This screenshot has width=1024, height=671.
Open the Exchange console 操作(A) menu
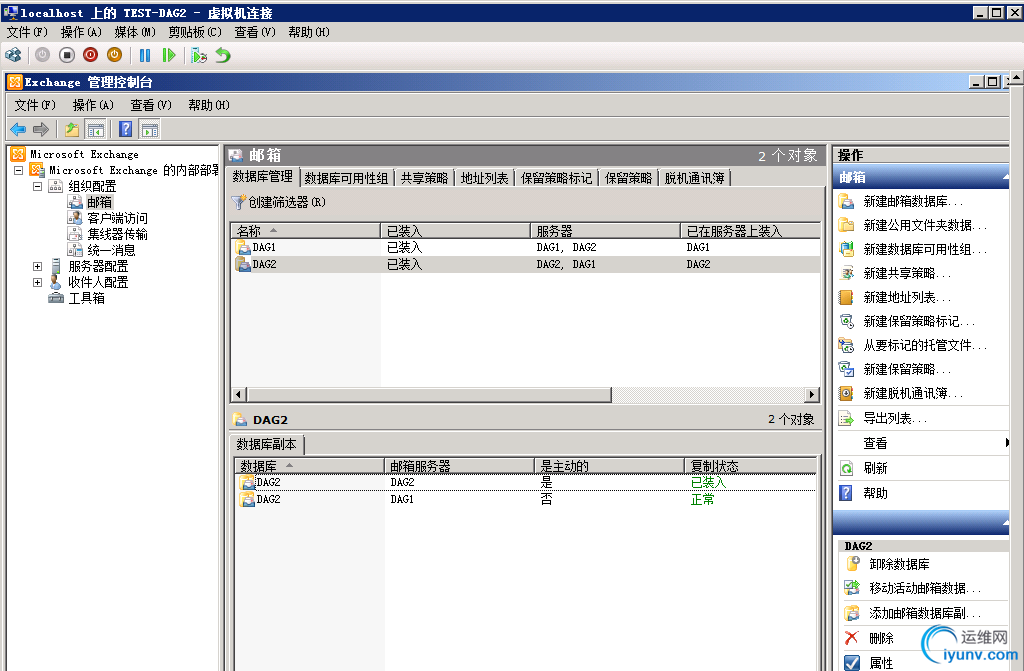93,105
